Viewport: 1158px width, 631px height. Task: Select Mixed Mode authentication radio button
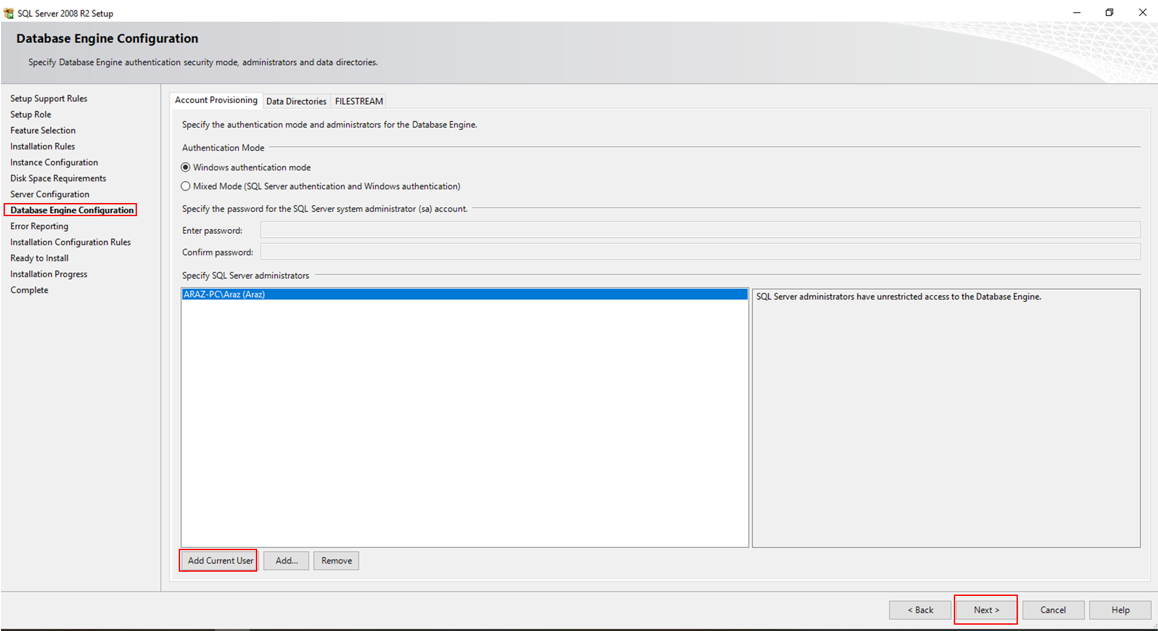(185, 186)
